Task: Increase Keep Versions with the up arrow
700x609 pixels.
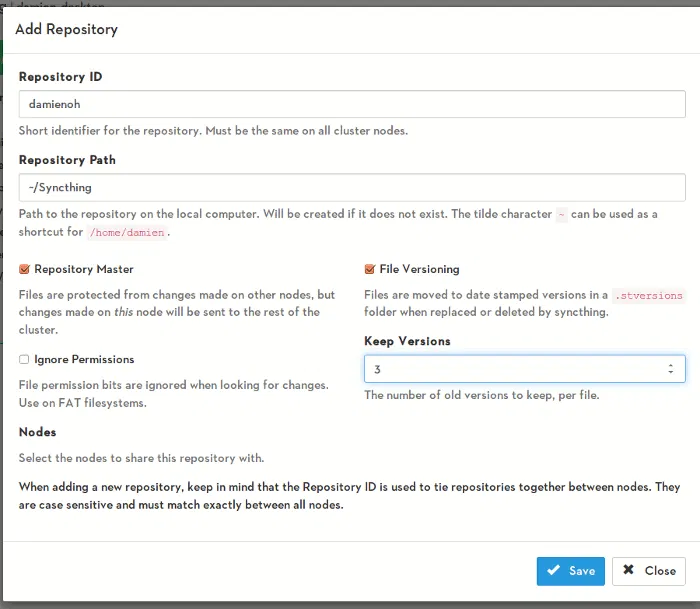Action: 670,365
